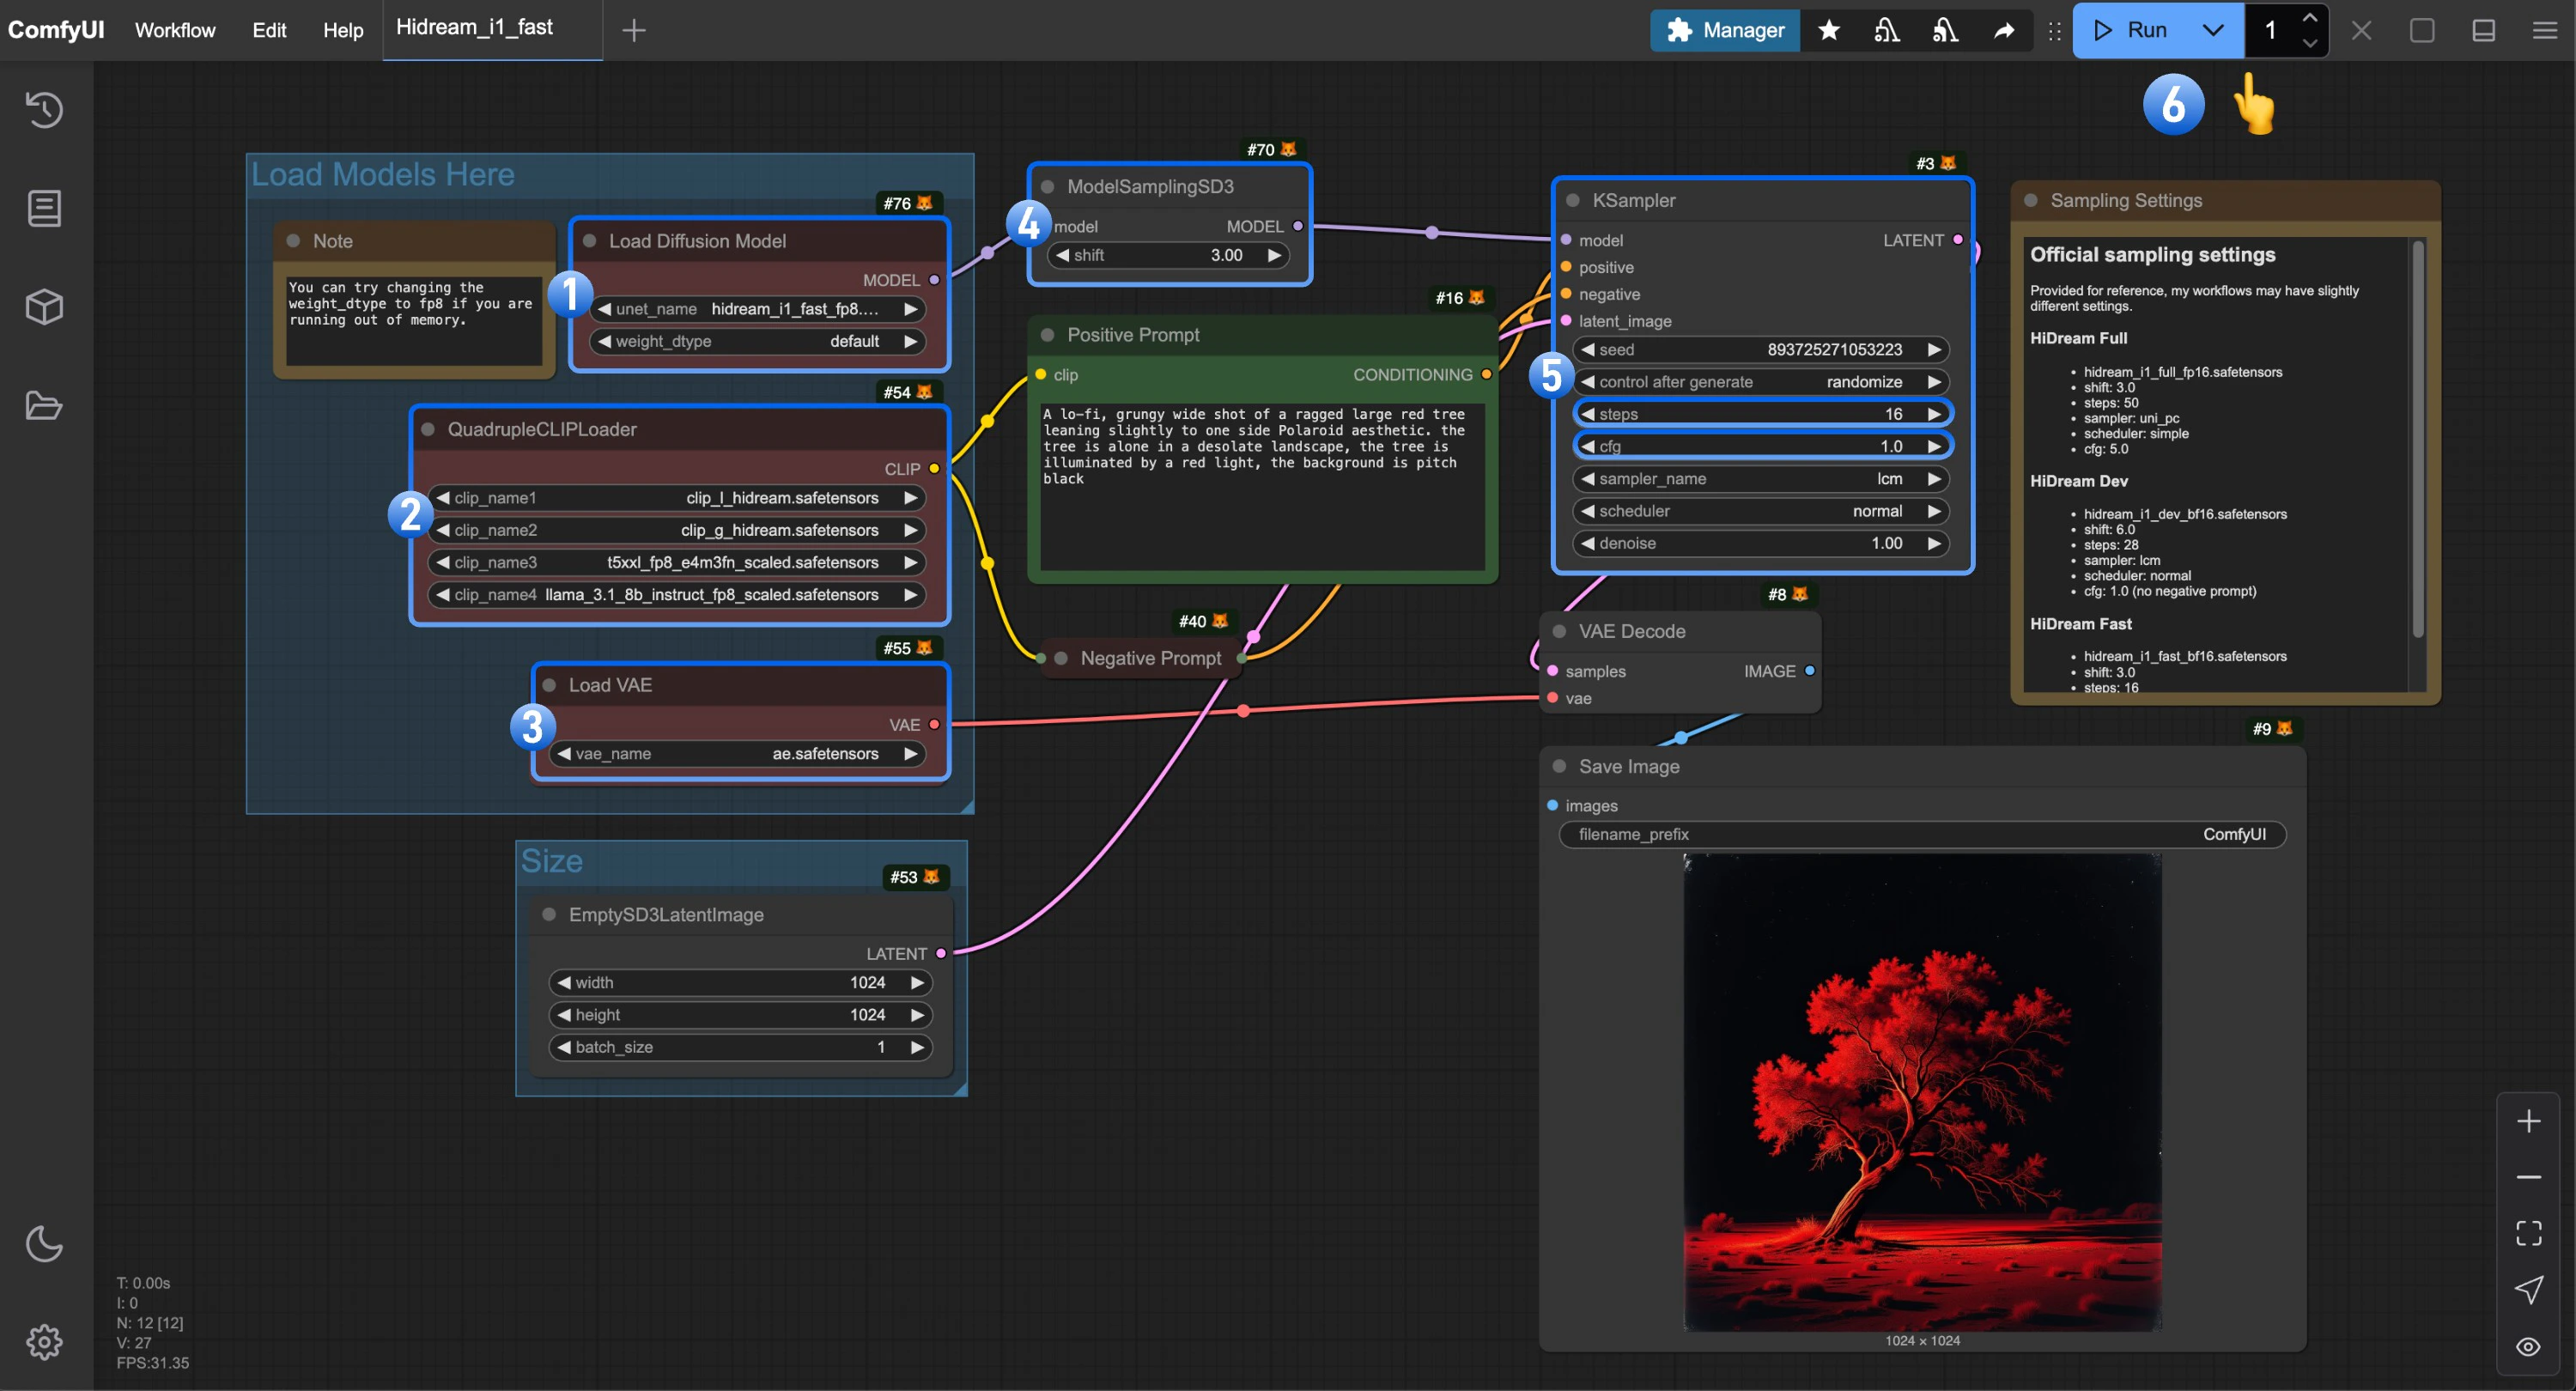Open the queue history panel in sidebar

pyautogui.click(x=44, y=110)
